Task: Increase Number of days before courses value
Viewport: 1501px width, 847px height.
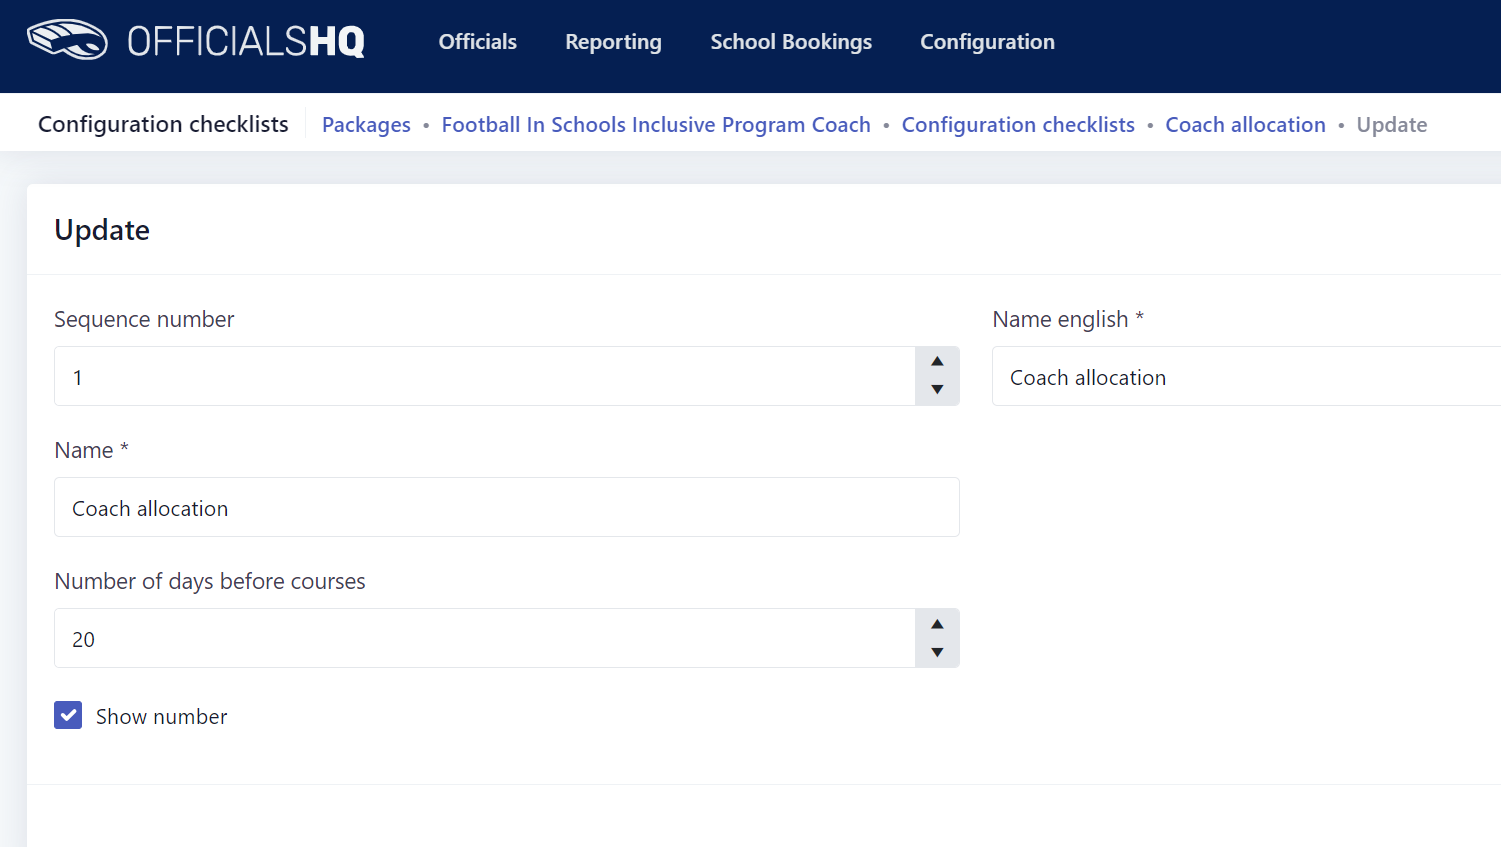Action: [937, 624]
